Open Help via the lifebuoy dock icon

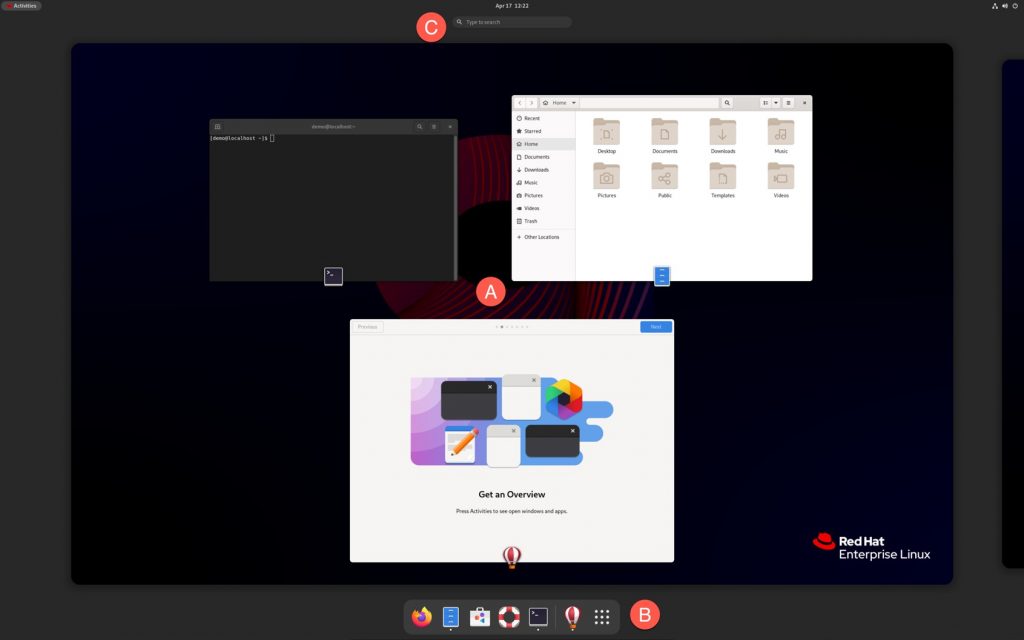pos(508,617)
